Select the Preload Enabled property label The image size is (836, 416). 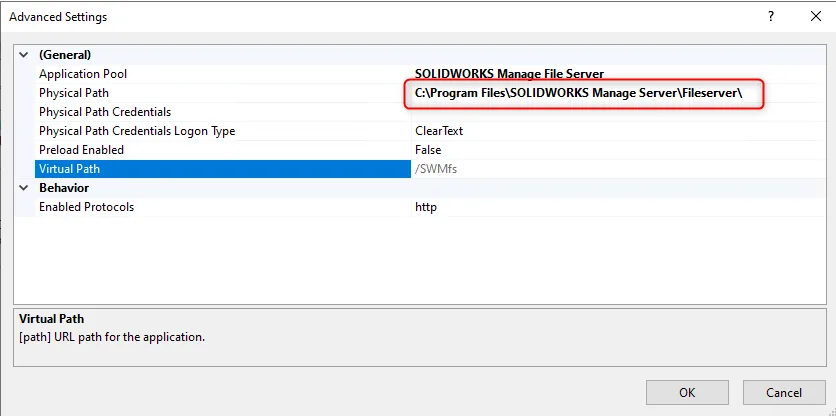[x=81, y=150]
